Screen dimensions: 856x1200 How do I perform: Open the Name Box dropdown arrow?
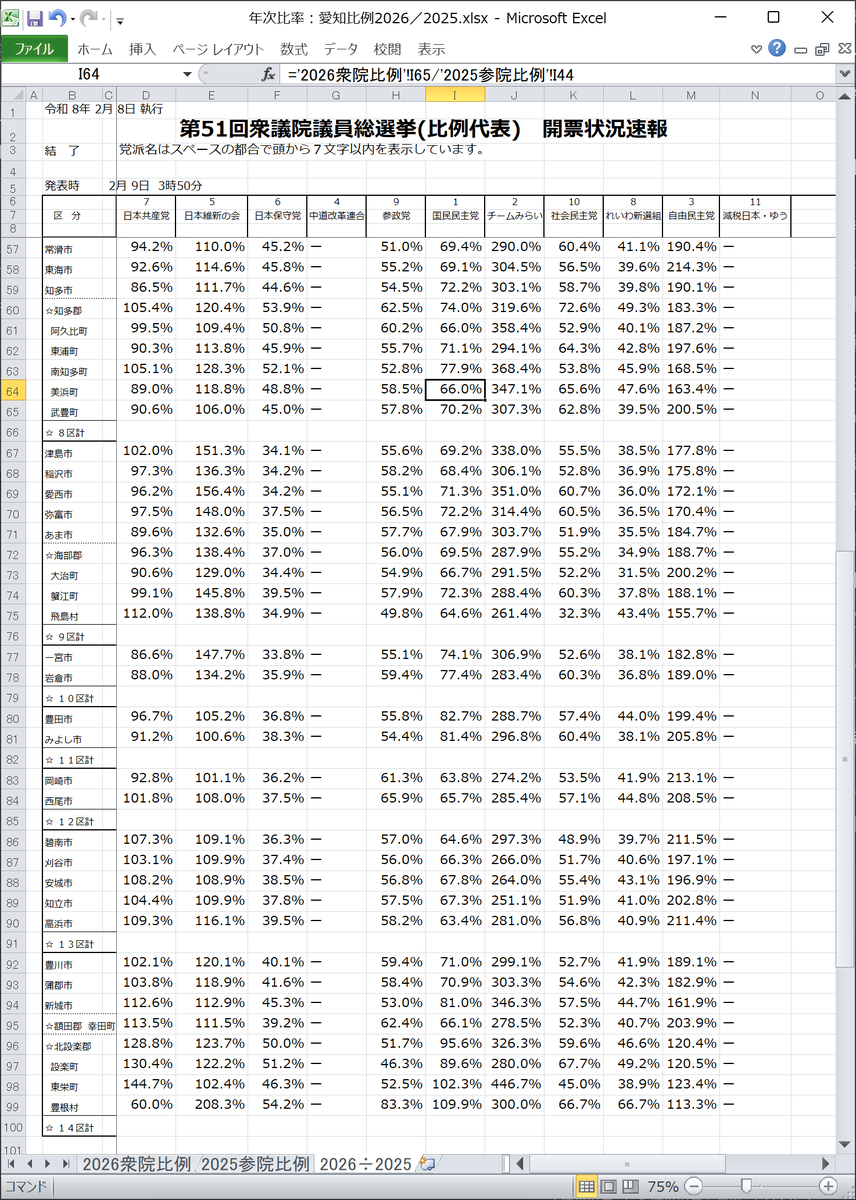click(187, 74)
